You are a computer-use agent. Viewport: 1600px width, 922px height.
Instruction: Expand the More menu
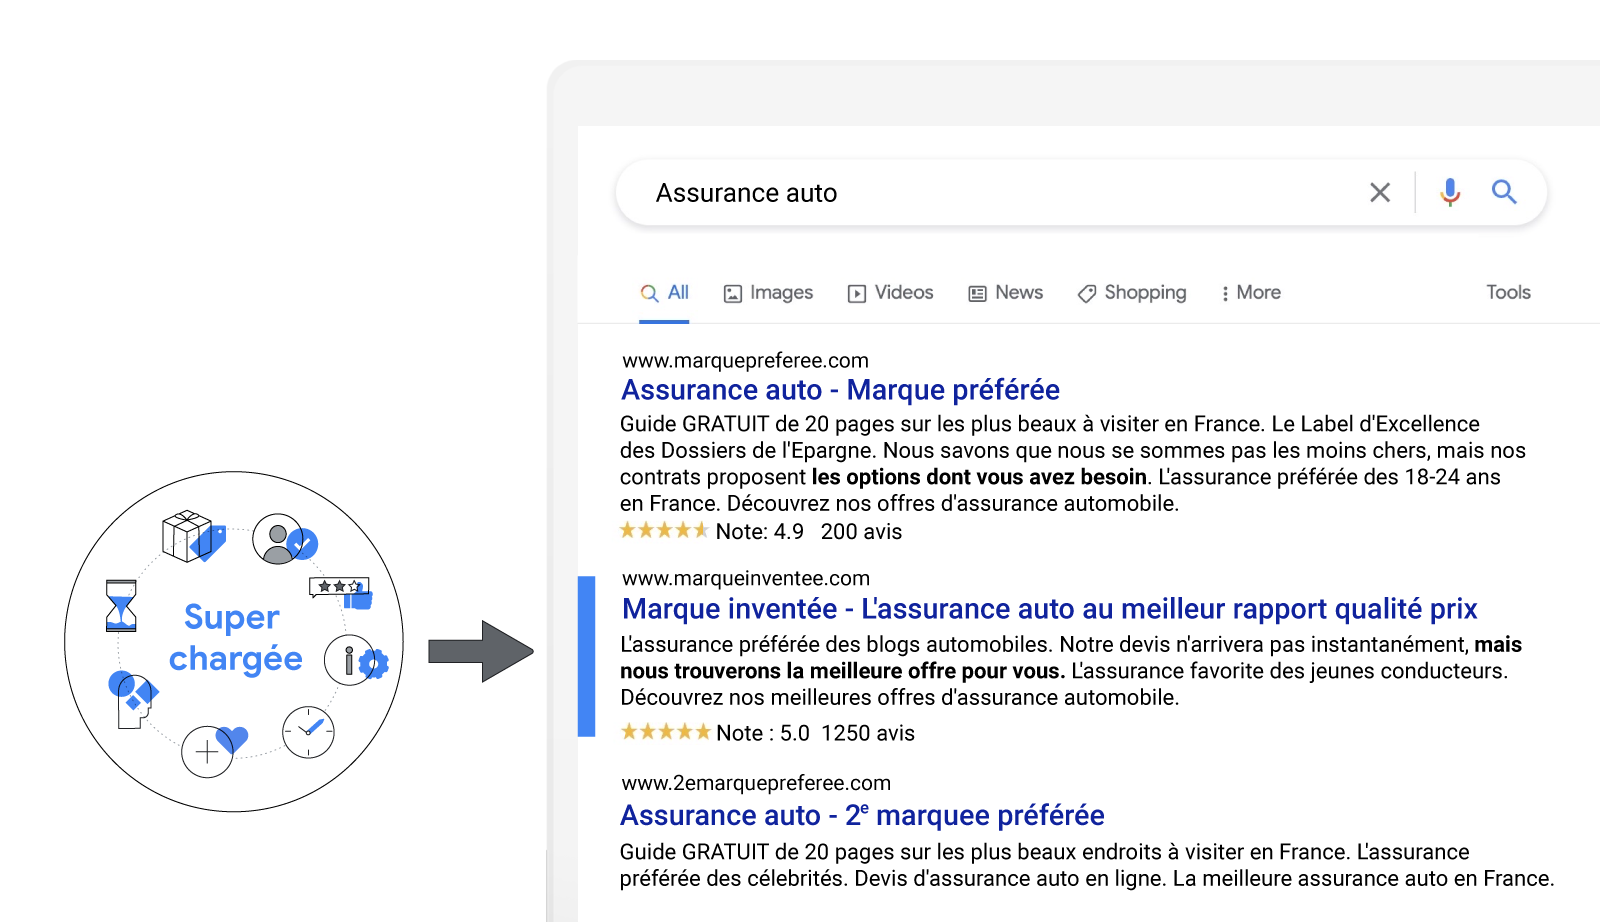click(x=1250, y=293)
